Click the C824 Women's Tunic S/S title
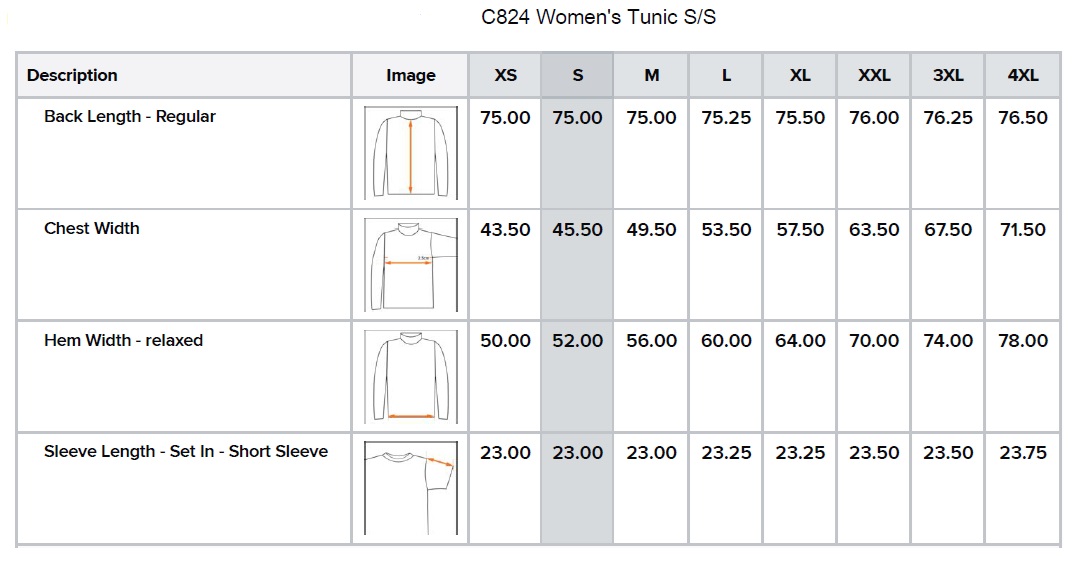The height and width of the screenshot is (562, 1080). pos(599,17)
